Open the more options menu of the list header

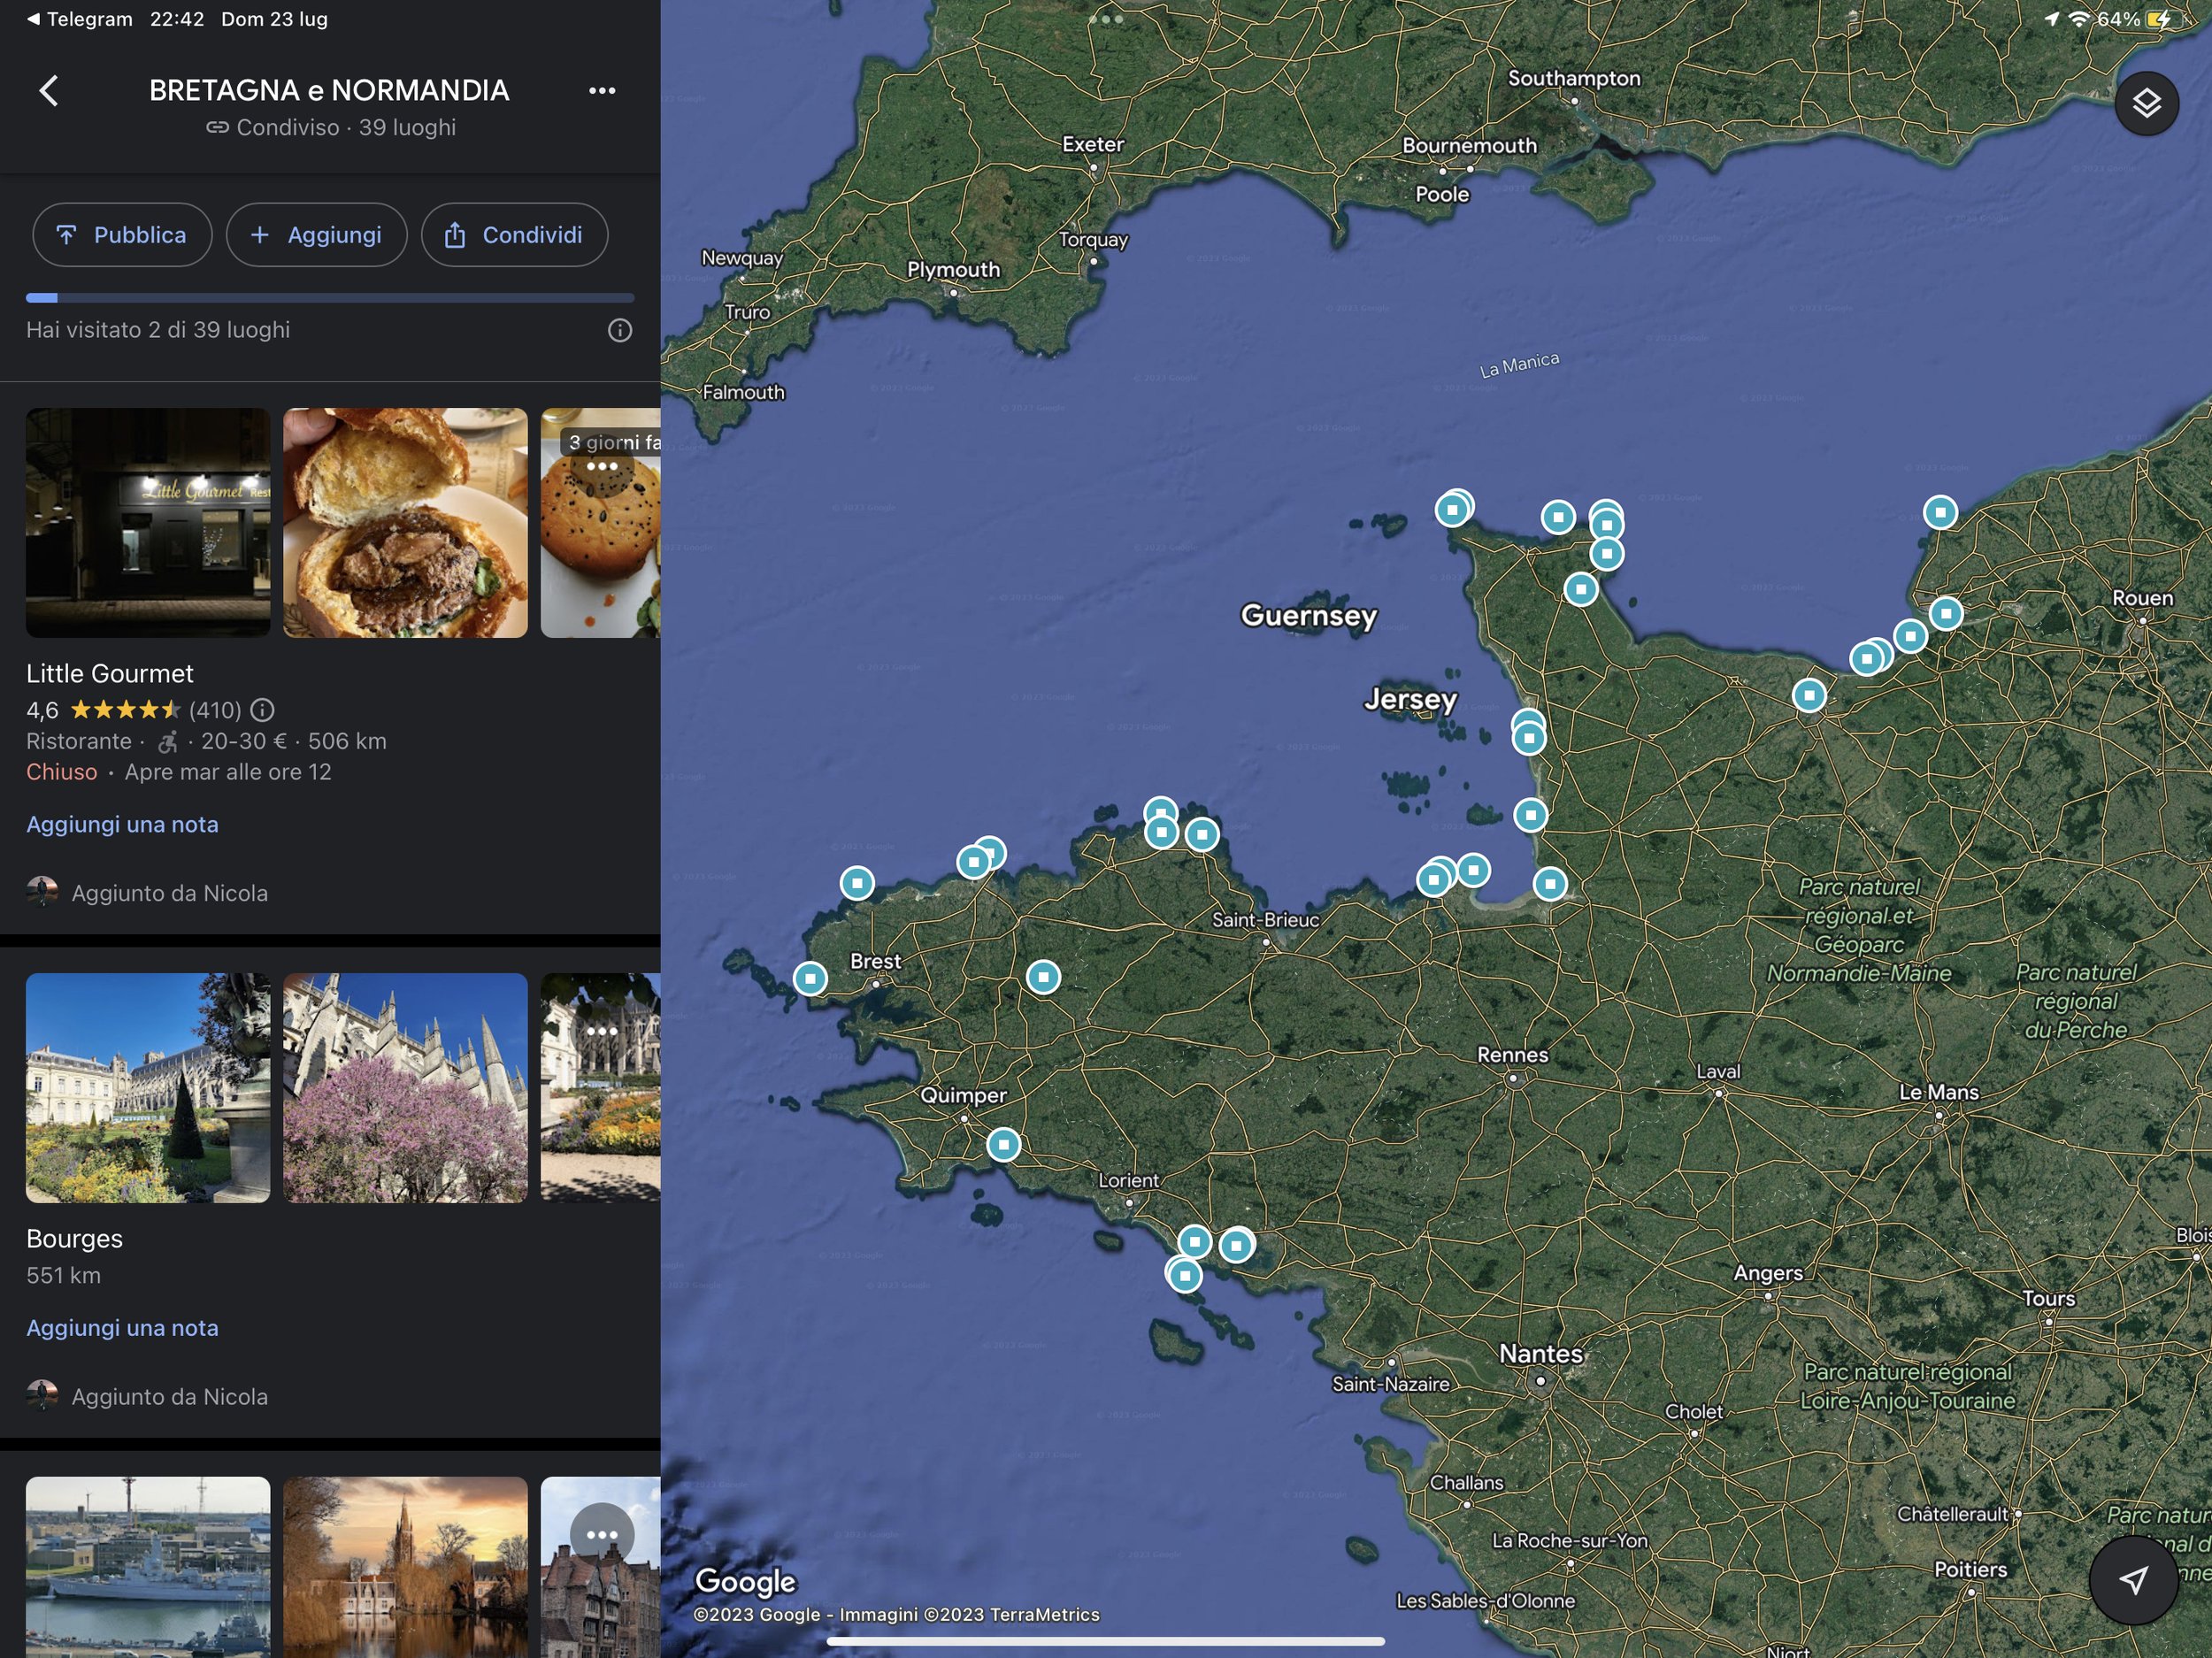pos(602,90)
